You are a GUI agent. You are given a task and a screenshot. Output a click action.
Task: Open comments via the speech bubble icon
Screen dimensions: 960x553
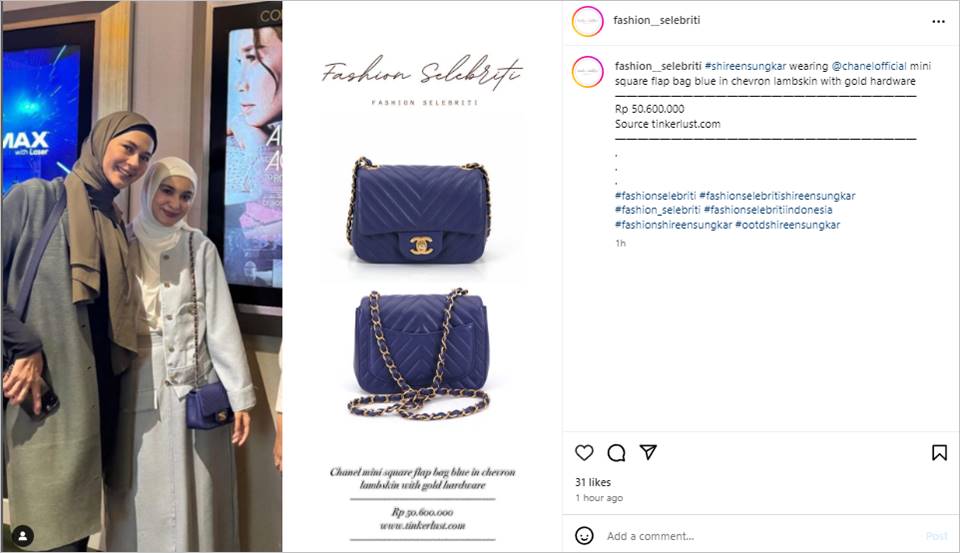coord(616,453)
